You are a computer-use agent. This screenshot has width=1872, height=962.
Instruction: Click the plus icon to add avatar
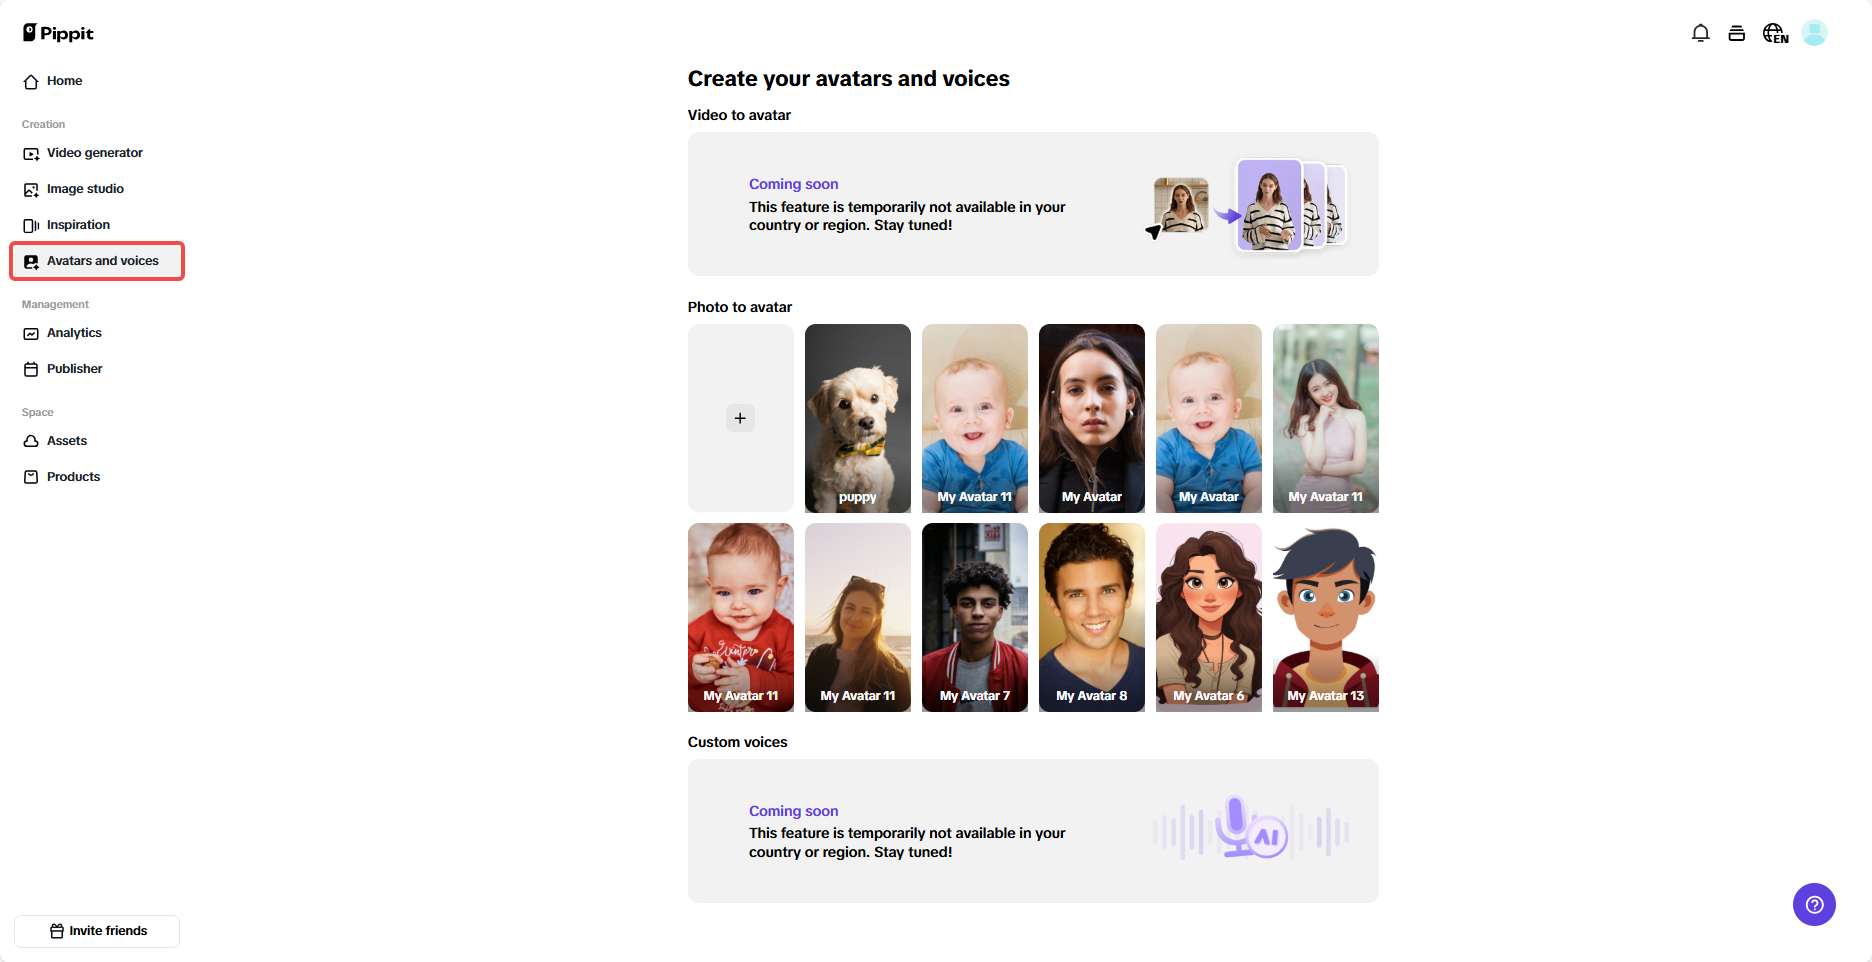coord(740,418)
